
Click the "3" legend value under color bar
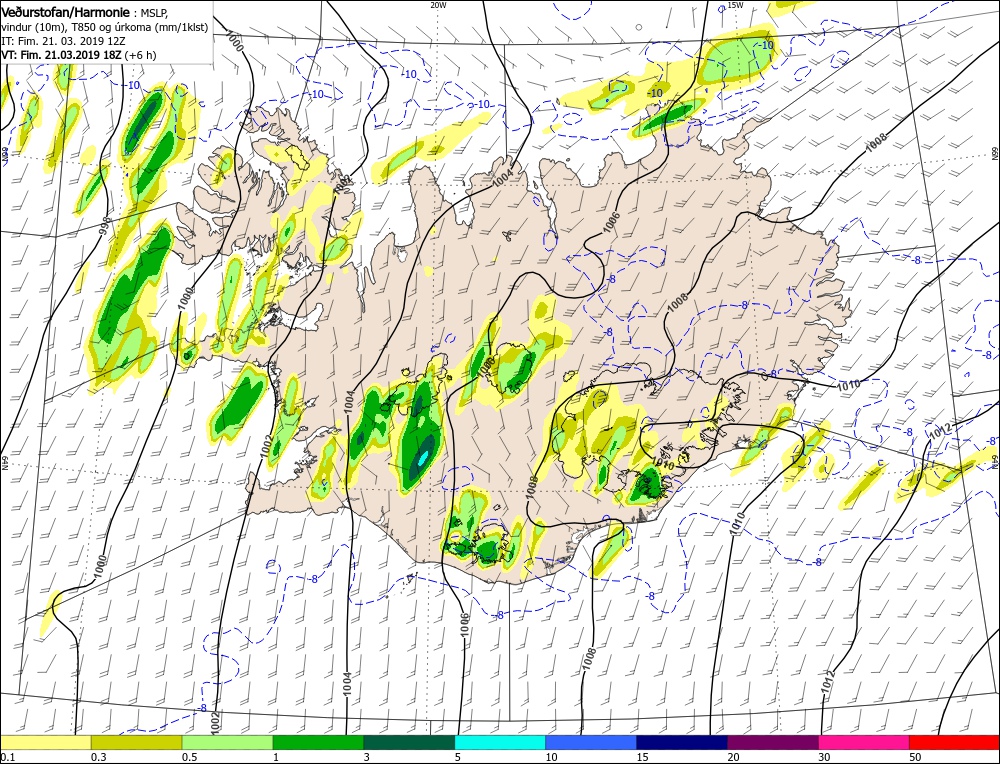coord(366,756)
